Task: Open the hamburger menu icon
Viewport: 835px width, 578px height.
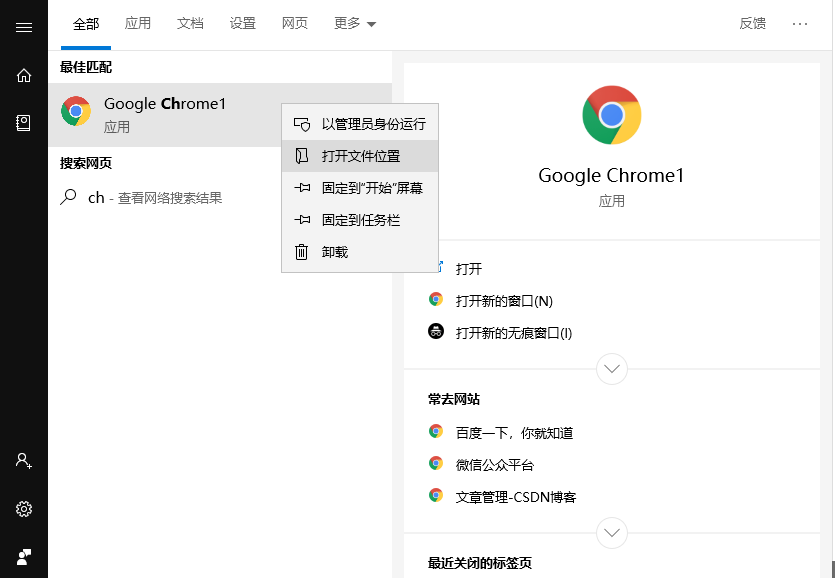Action: coord(24,27)
